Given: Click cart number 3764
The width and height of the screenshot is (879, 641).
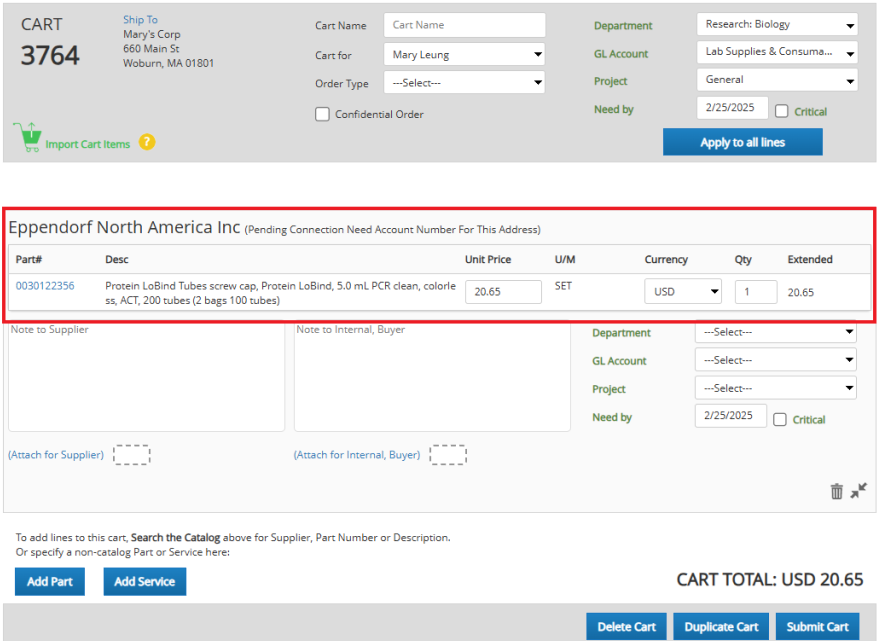Looking at the screenshot, I should [50, 56].
